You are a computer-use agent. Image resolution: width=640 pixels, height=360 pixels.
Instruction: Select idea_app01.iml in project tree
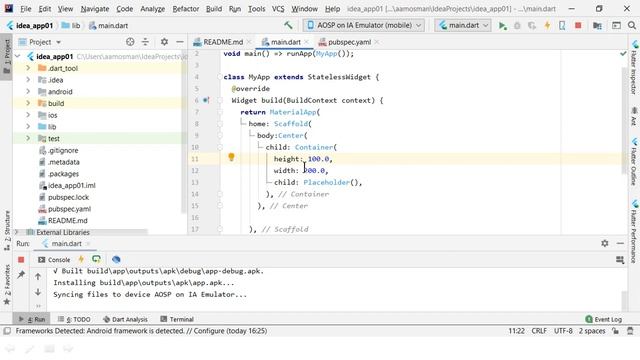click(71, 185)
